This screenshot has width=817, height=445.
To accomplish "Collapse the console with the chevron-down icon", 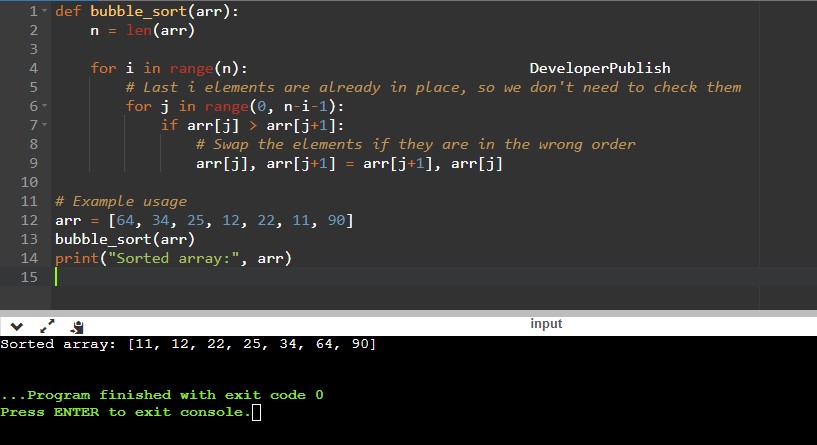I will click(x=17, y=327).
